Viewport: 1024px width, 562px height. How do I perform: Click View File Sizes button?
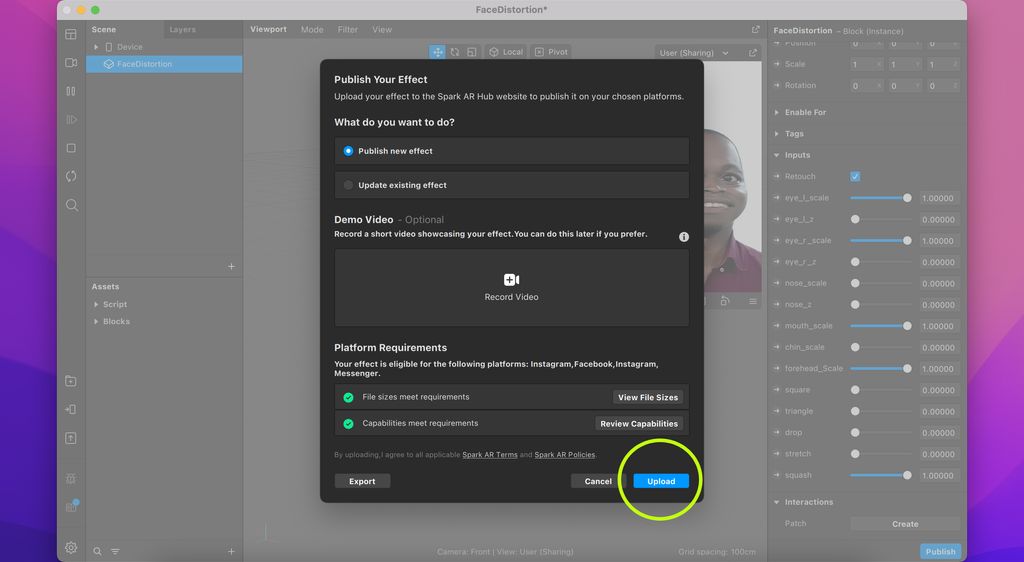(x=648, y=397)
